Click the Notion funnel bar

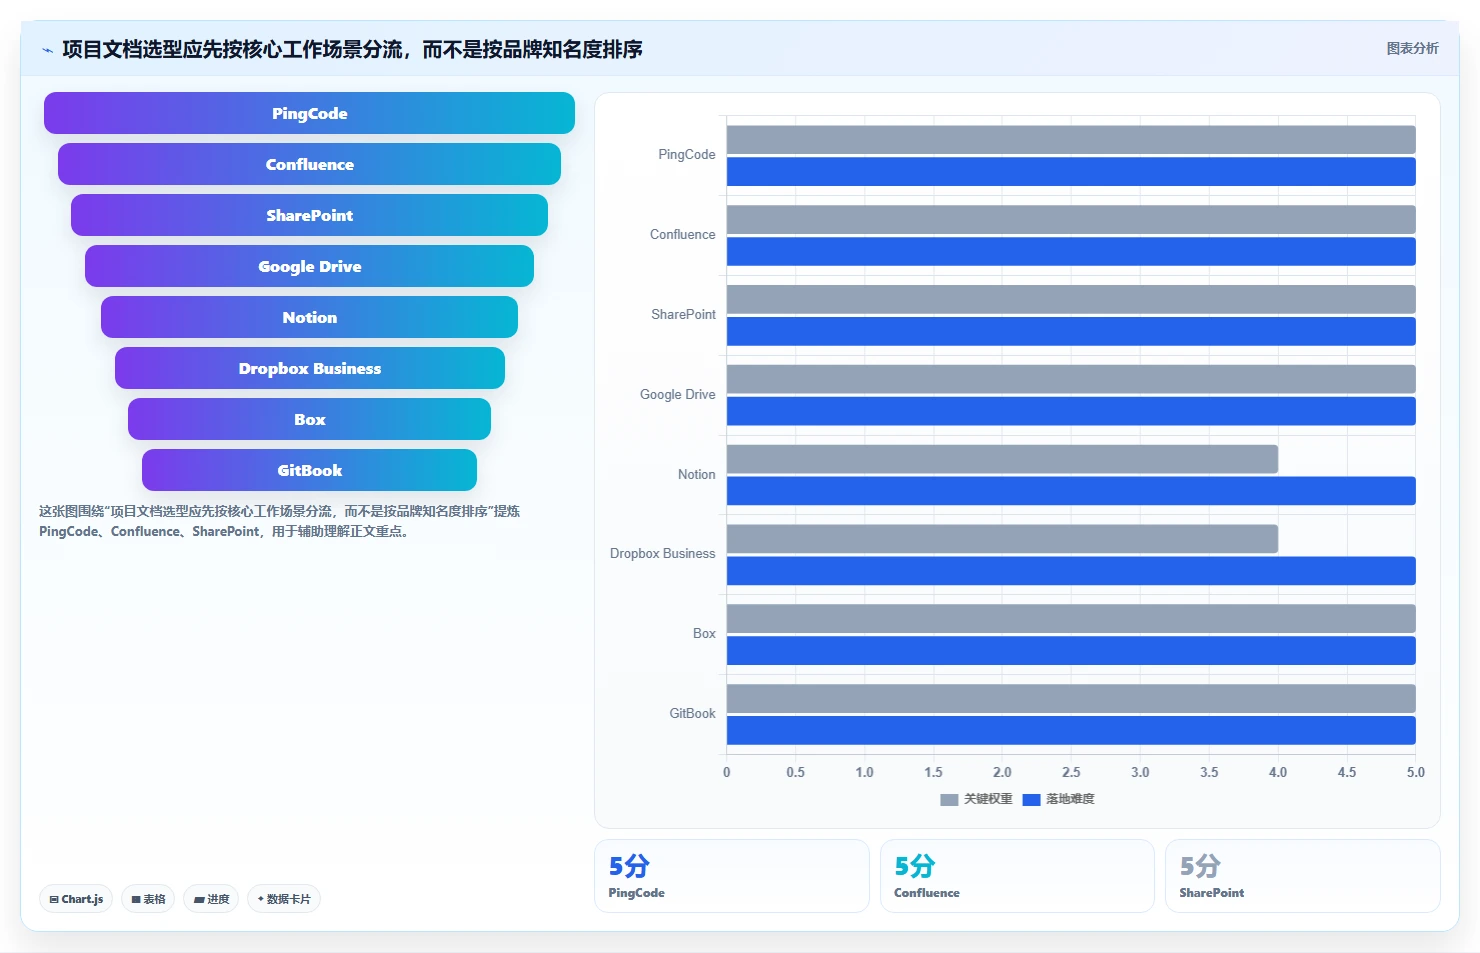point(309,317)
